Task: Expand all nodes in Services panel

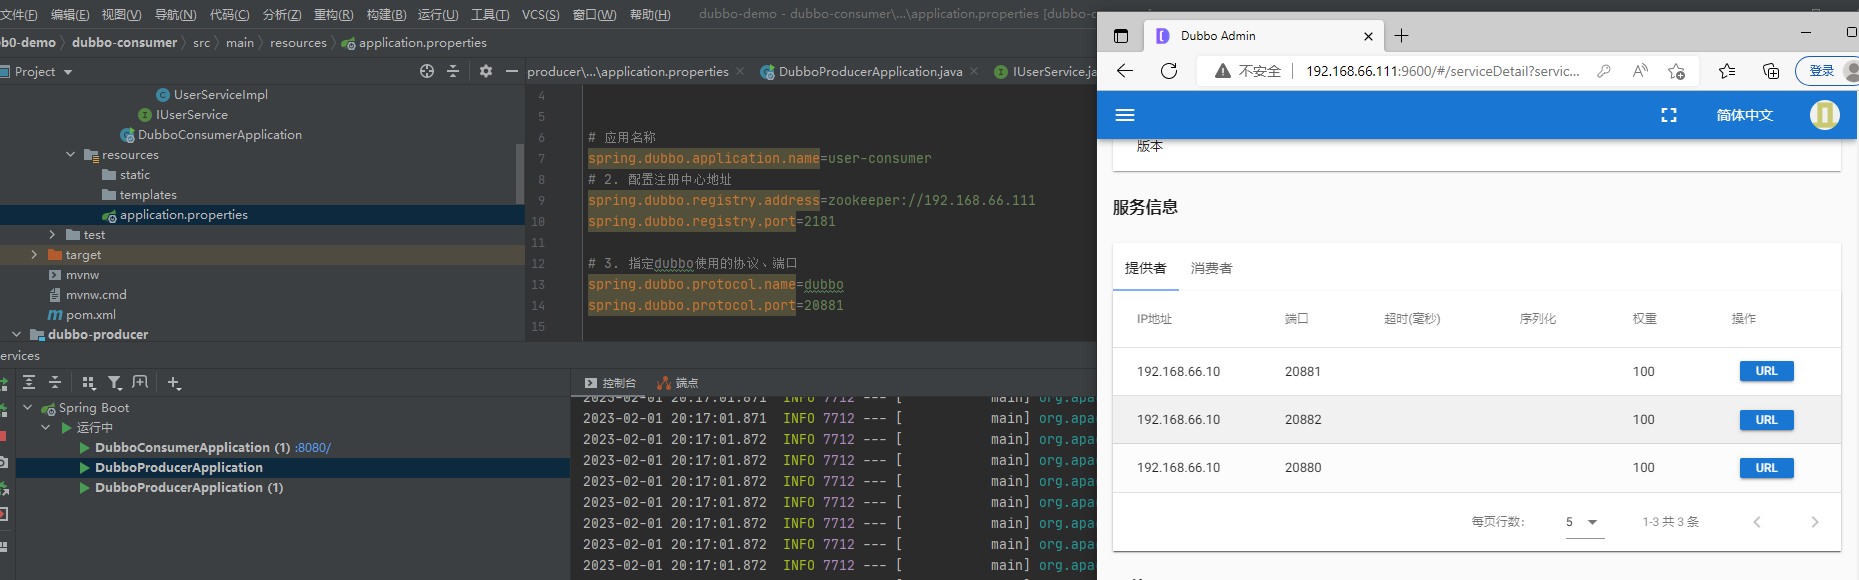Action: 29,382
